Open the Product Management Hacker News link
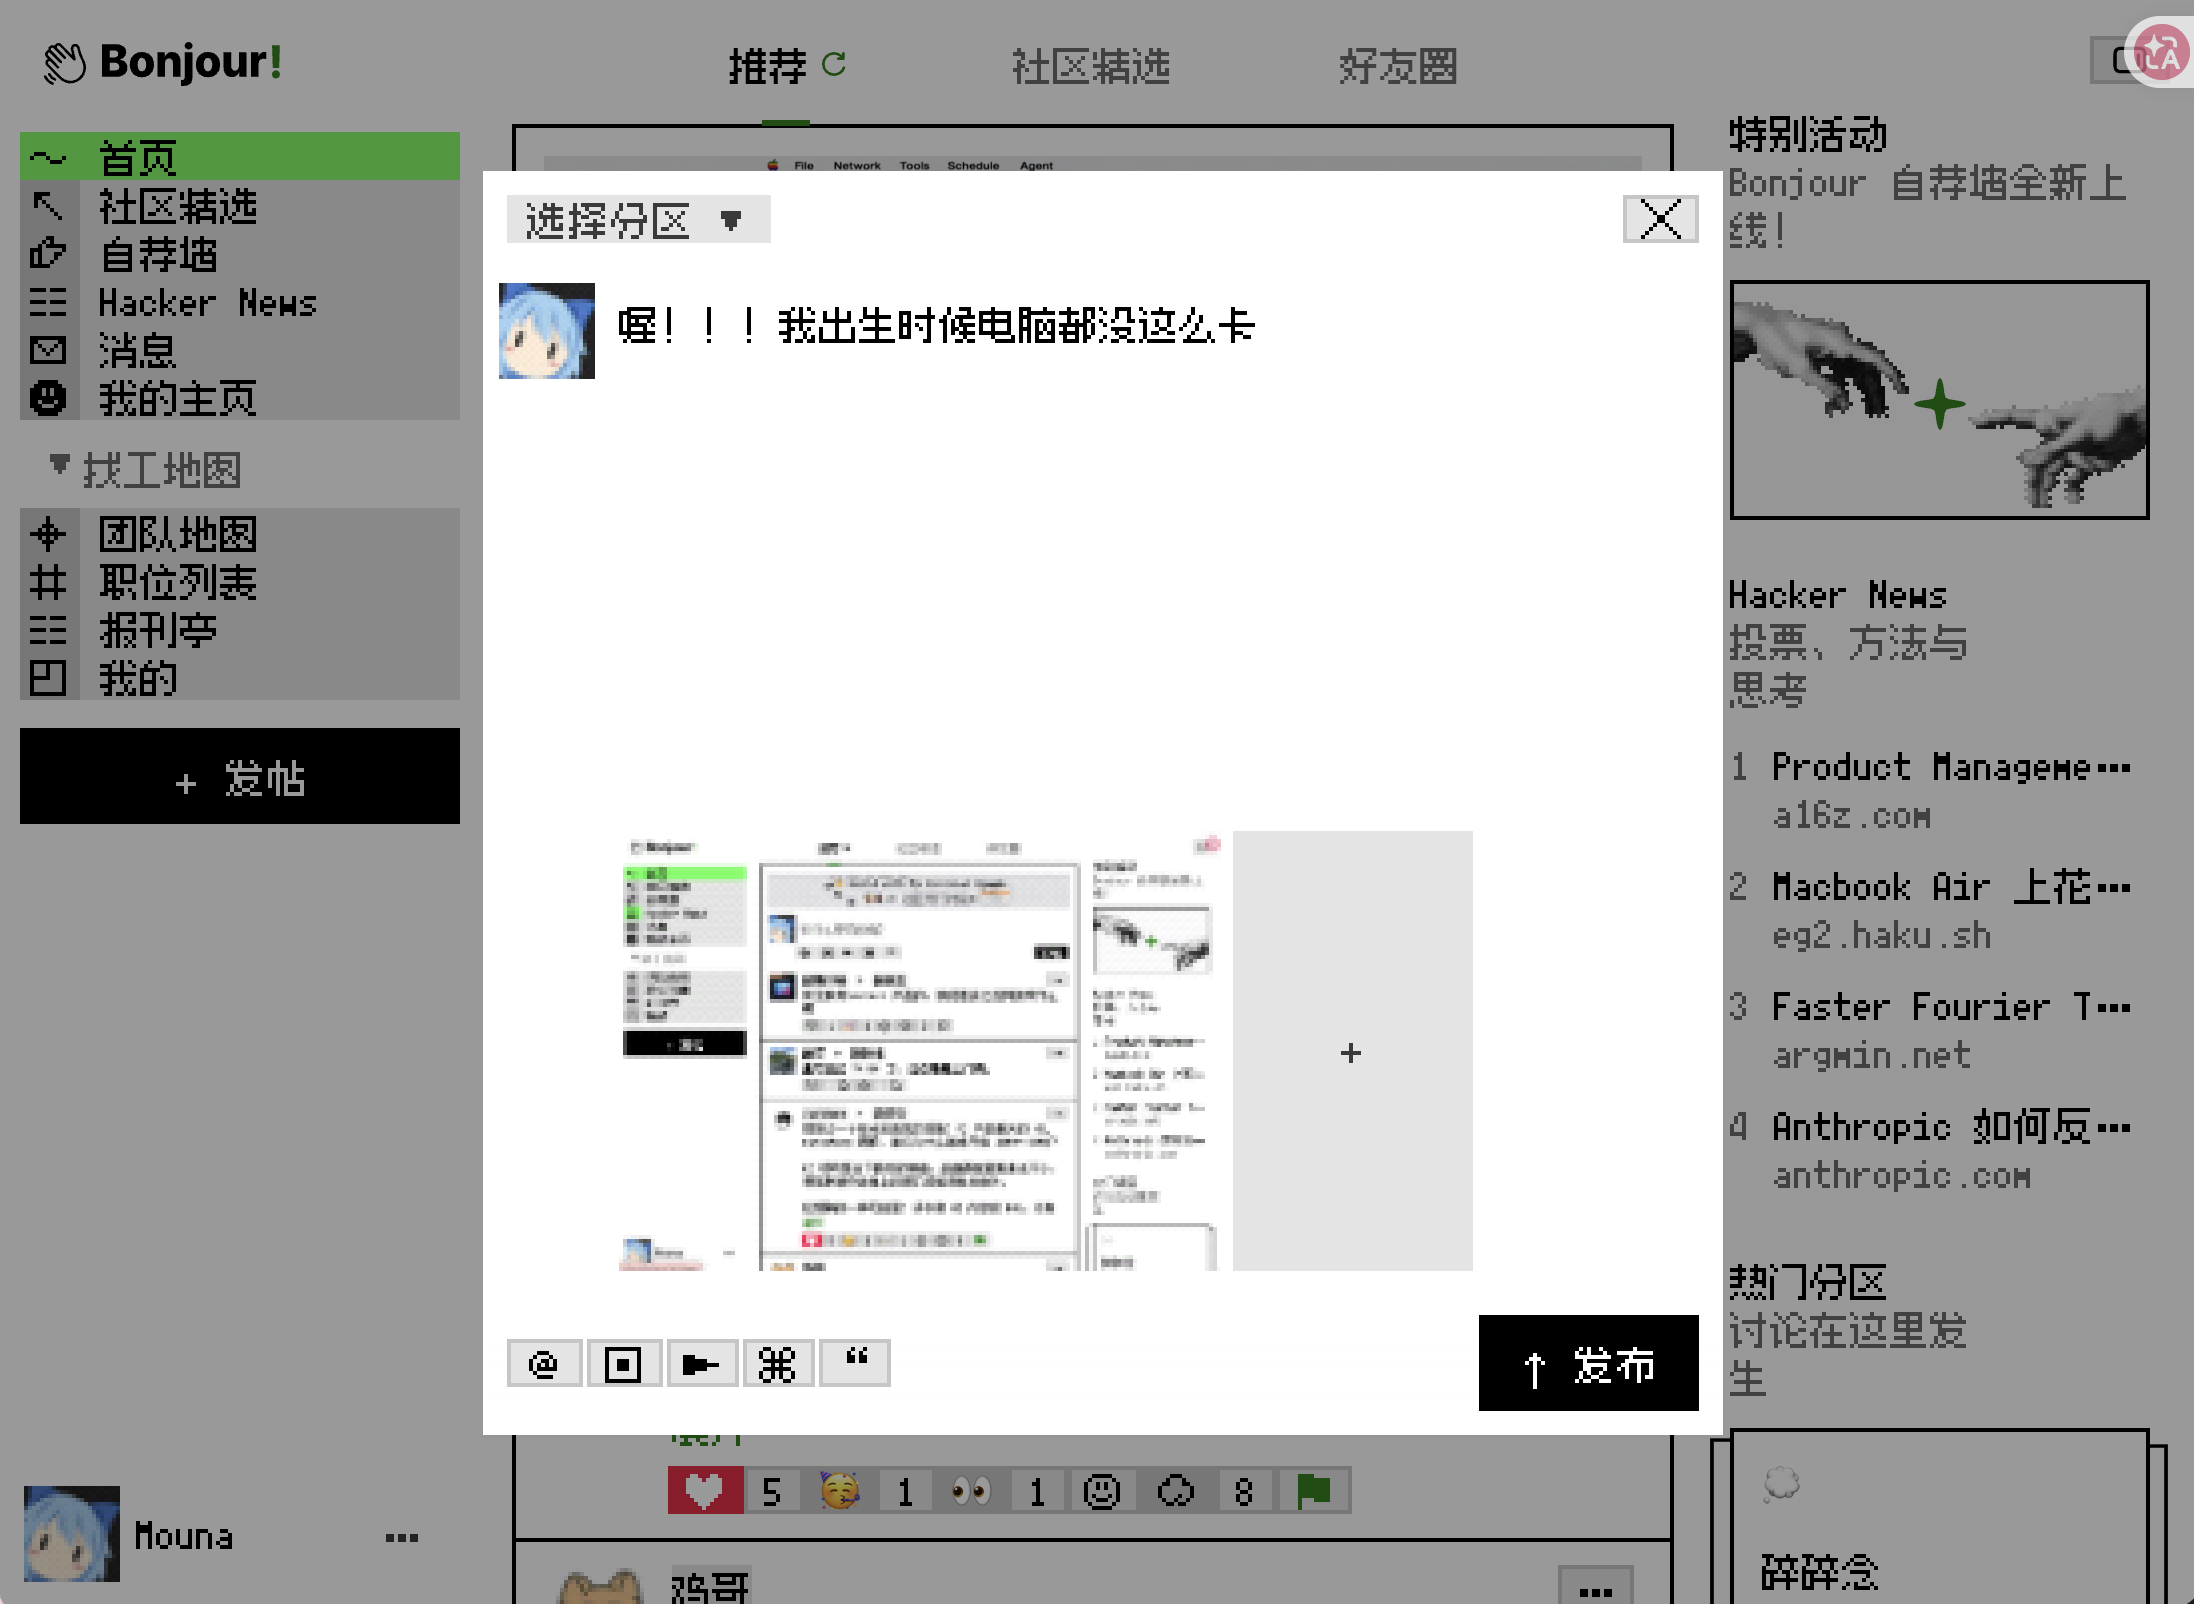Screen dimensions: 2194x1604 tap(1952, 768)
